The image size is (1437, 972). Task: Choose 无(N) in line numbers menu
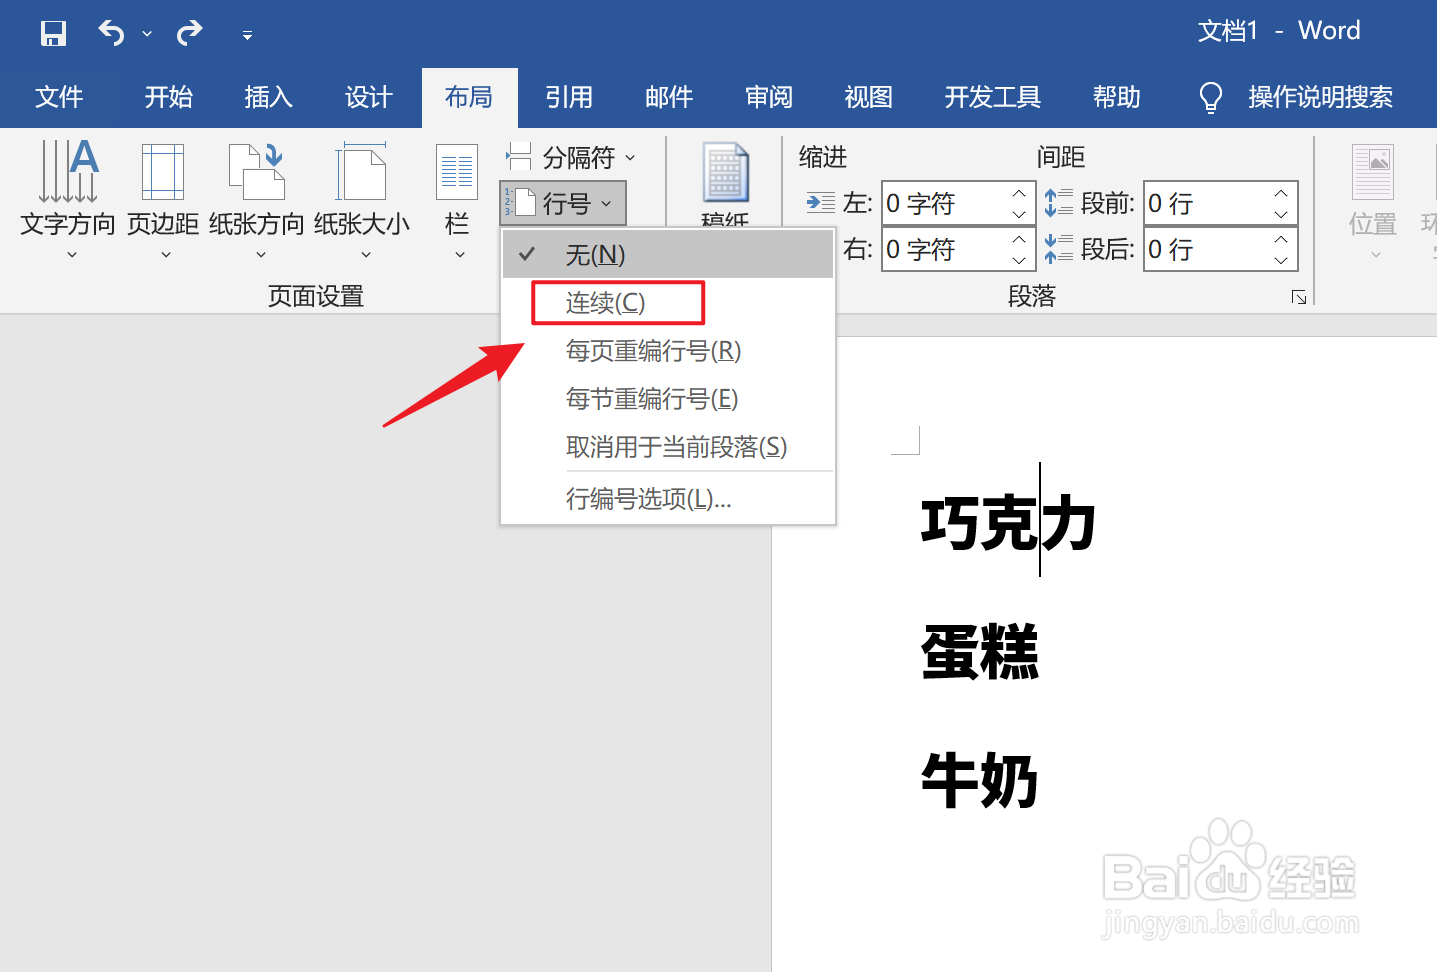point(668,255)
